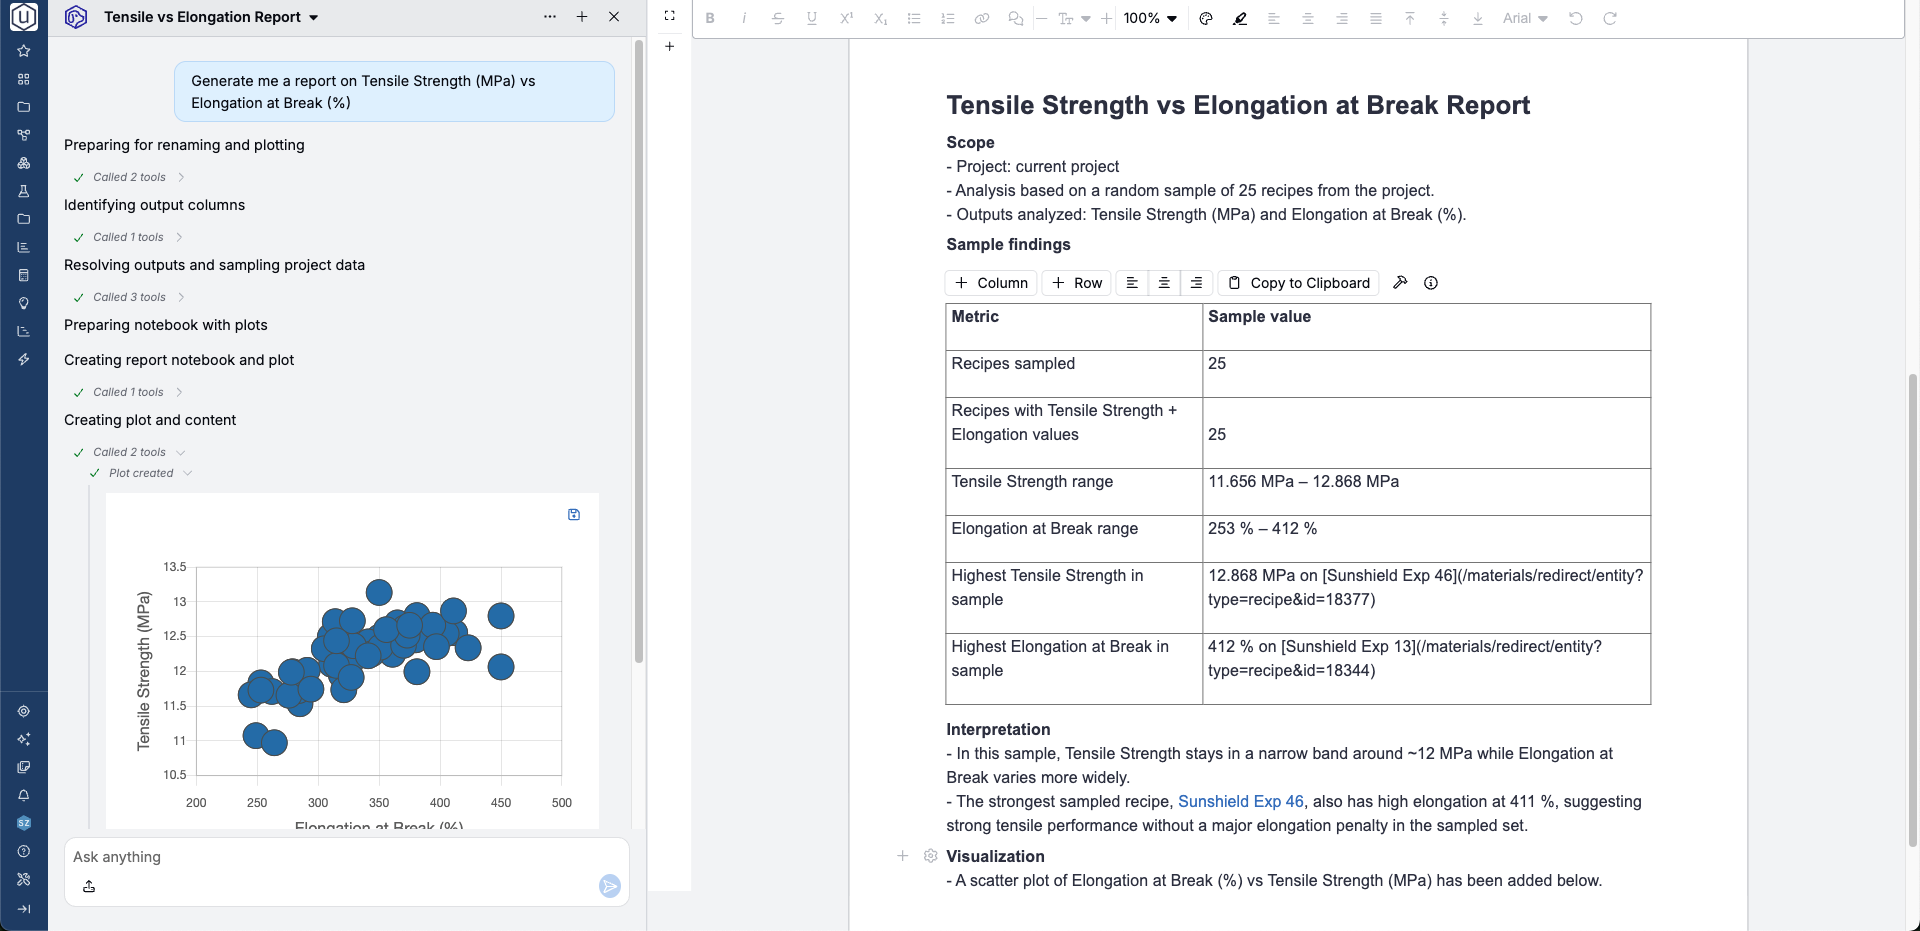Add a block before the Visualization section
The height and width of the screenshot is (931, 1920).
(x=903, y=856)
